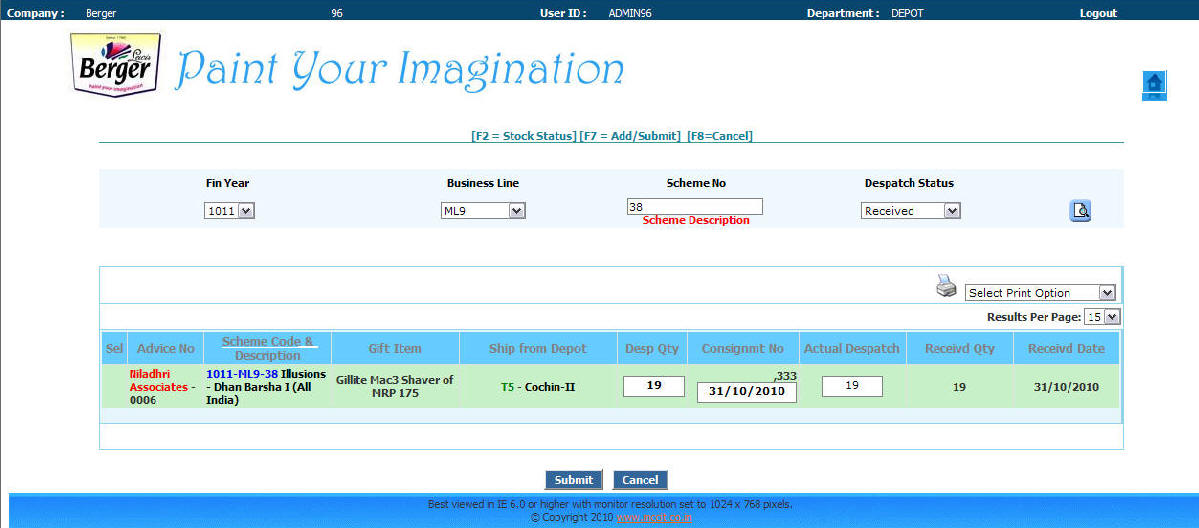This screenshot has width=1199, height=528.
Task: Click the F7 = Add/Submit link
Action: coord(630,136)
